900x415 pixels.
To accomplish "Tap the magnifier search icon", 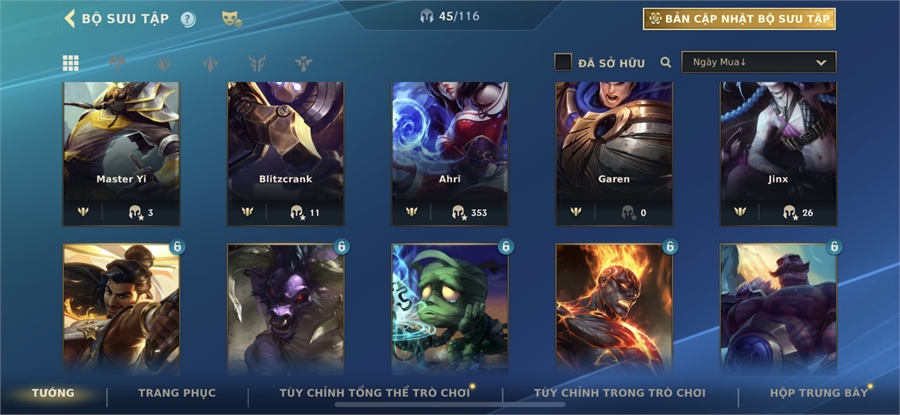I will tap(666, 62).
